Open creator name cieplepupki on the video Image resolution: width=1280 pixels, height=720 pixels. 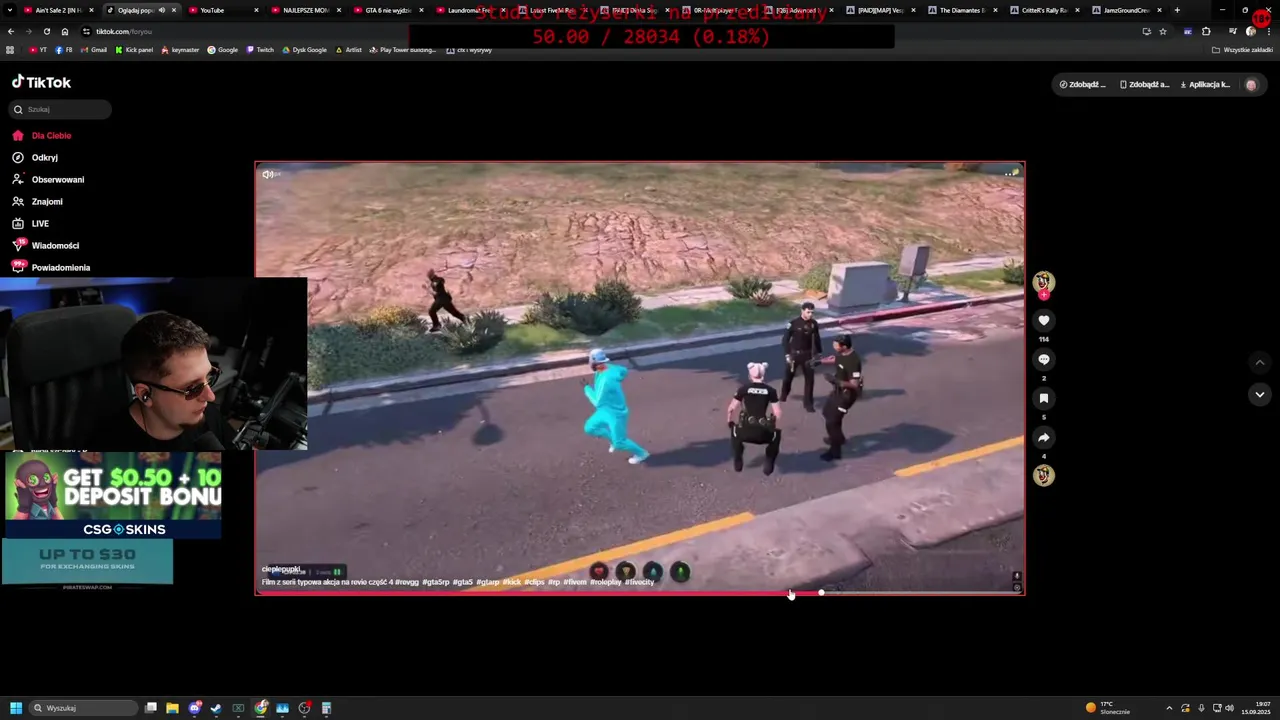point(281,569)
